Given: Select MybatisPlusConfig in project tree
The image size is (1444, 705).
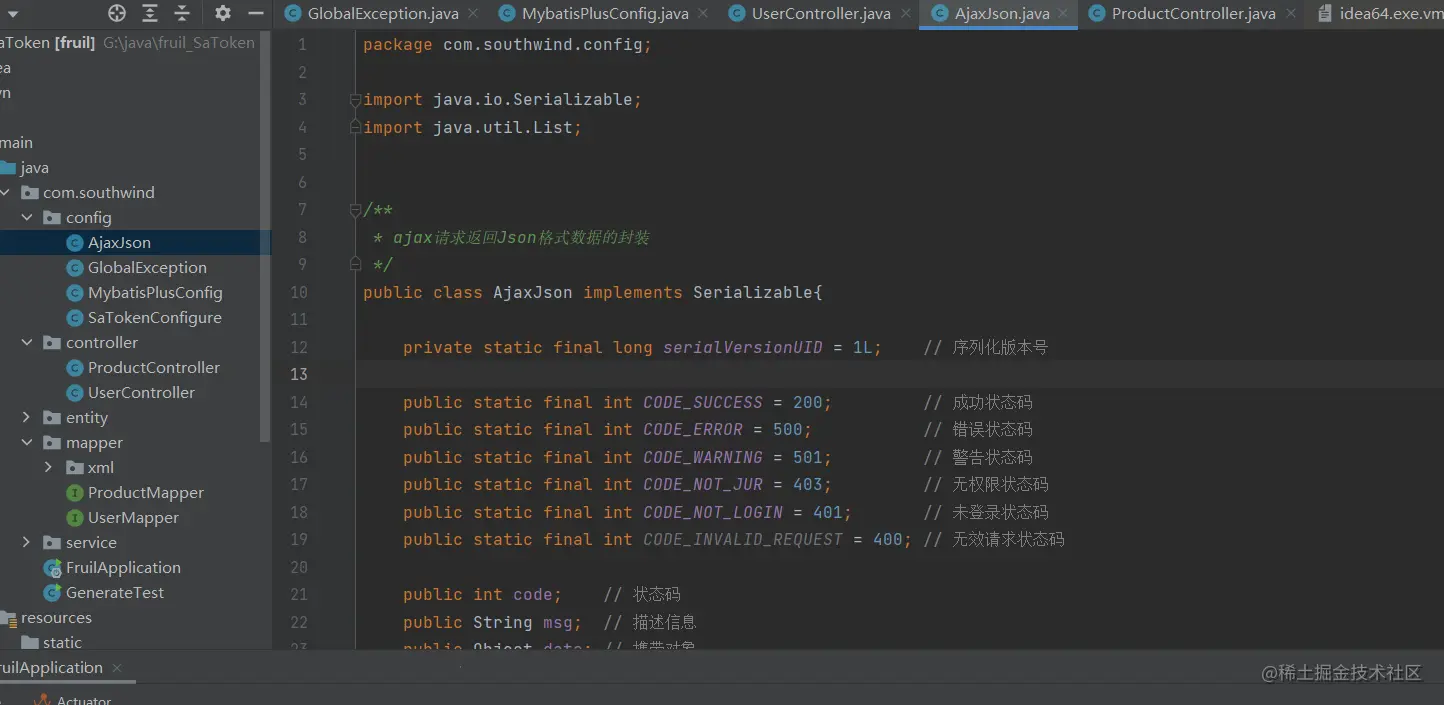Looking at the screenshot, I should [x=155, y=293].
